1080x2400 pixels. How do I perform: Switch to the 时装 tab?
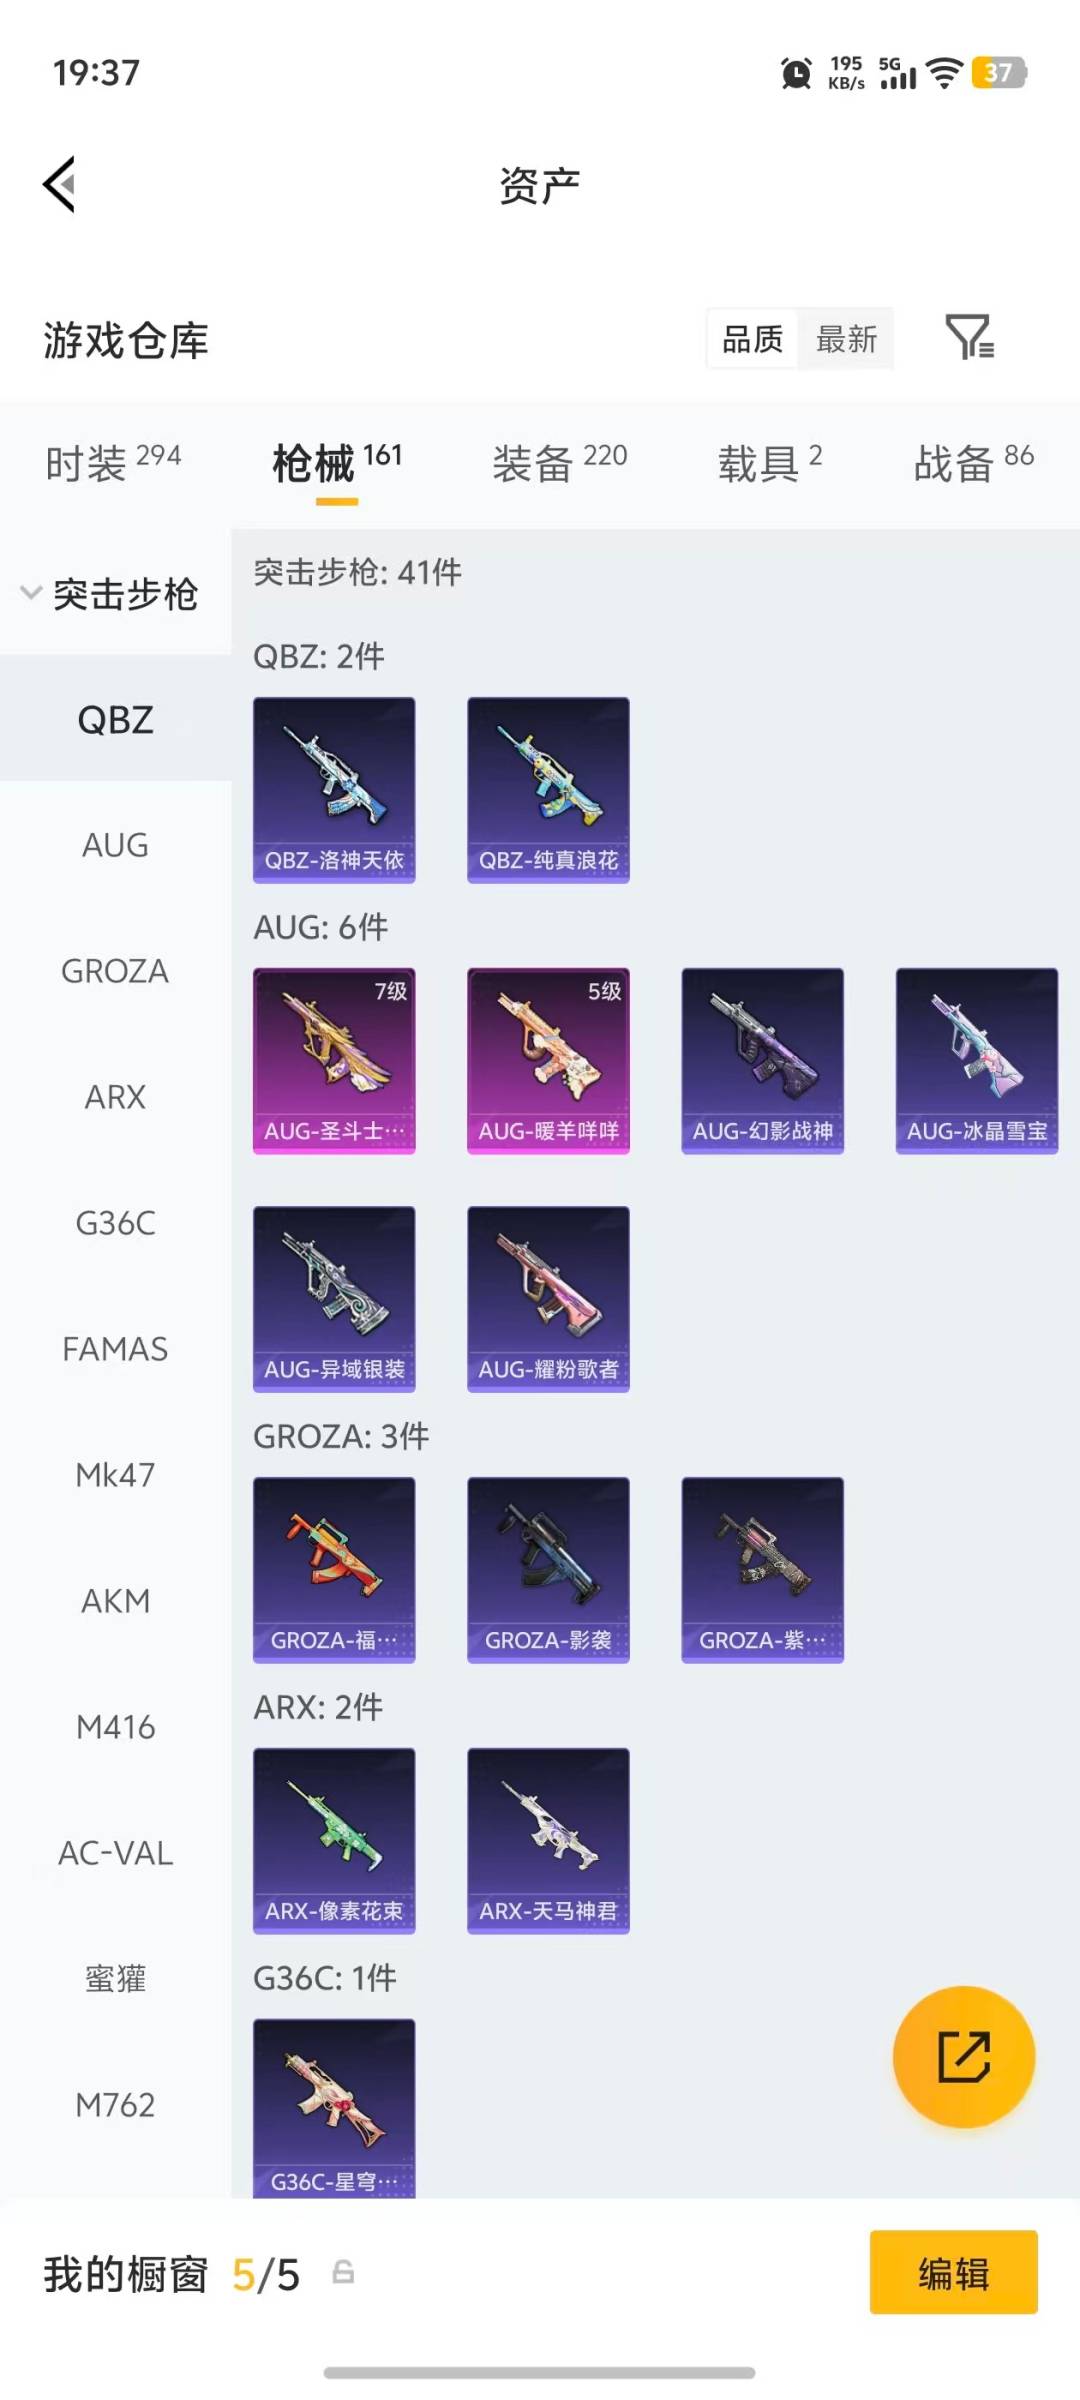pyautogui.click(x=113, y=463)
